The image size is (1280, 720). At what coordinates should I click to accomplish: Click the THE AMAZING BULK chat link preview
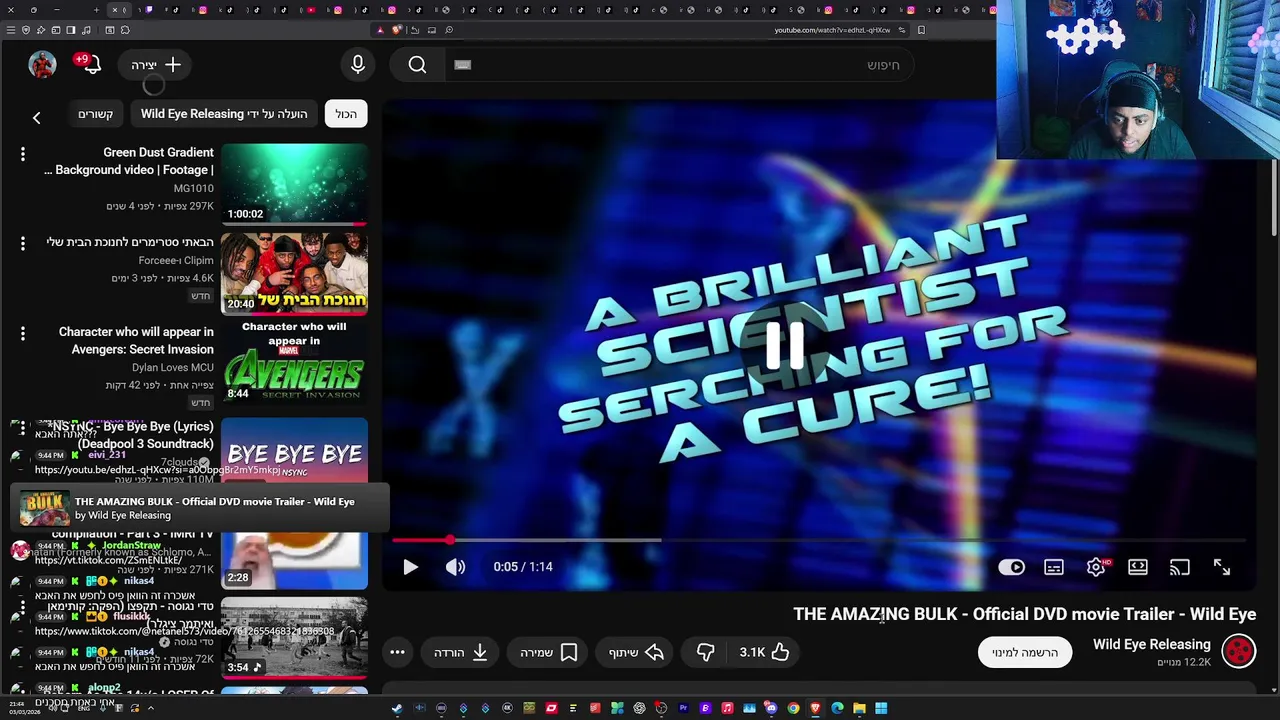[x=200, y=508]
